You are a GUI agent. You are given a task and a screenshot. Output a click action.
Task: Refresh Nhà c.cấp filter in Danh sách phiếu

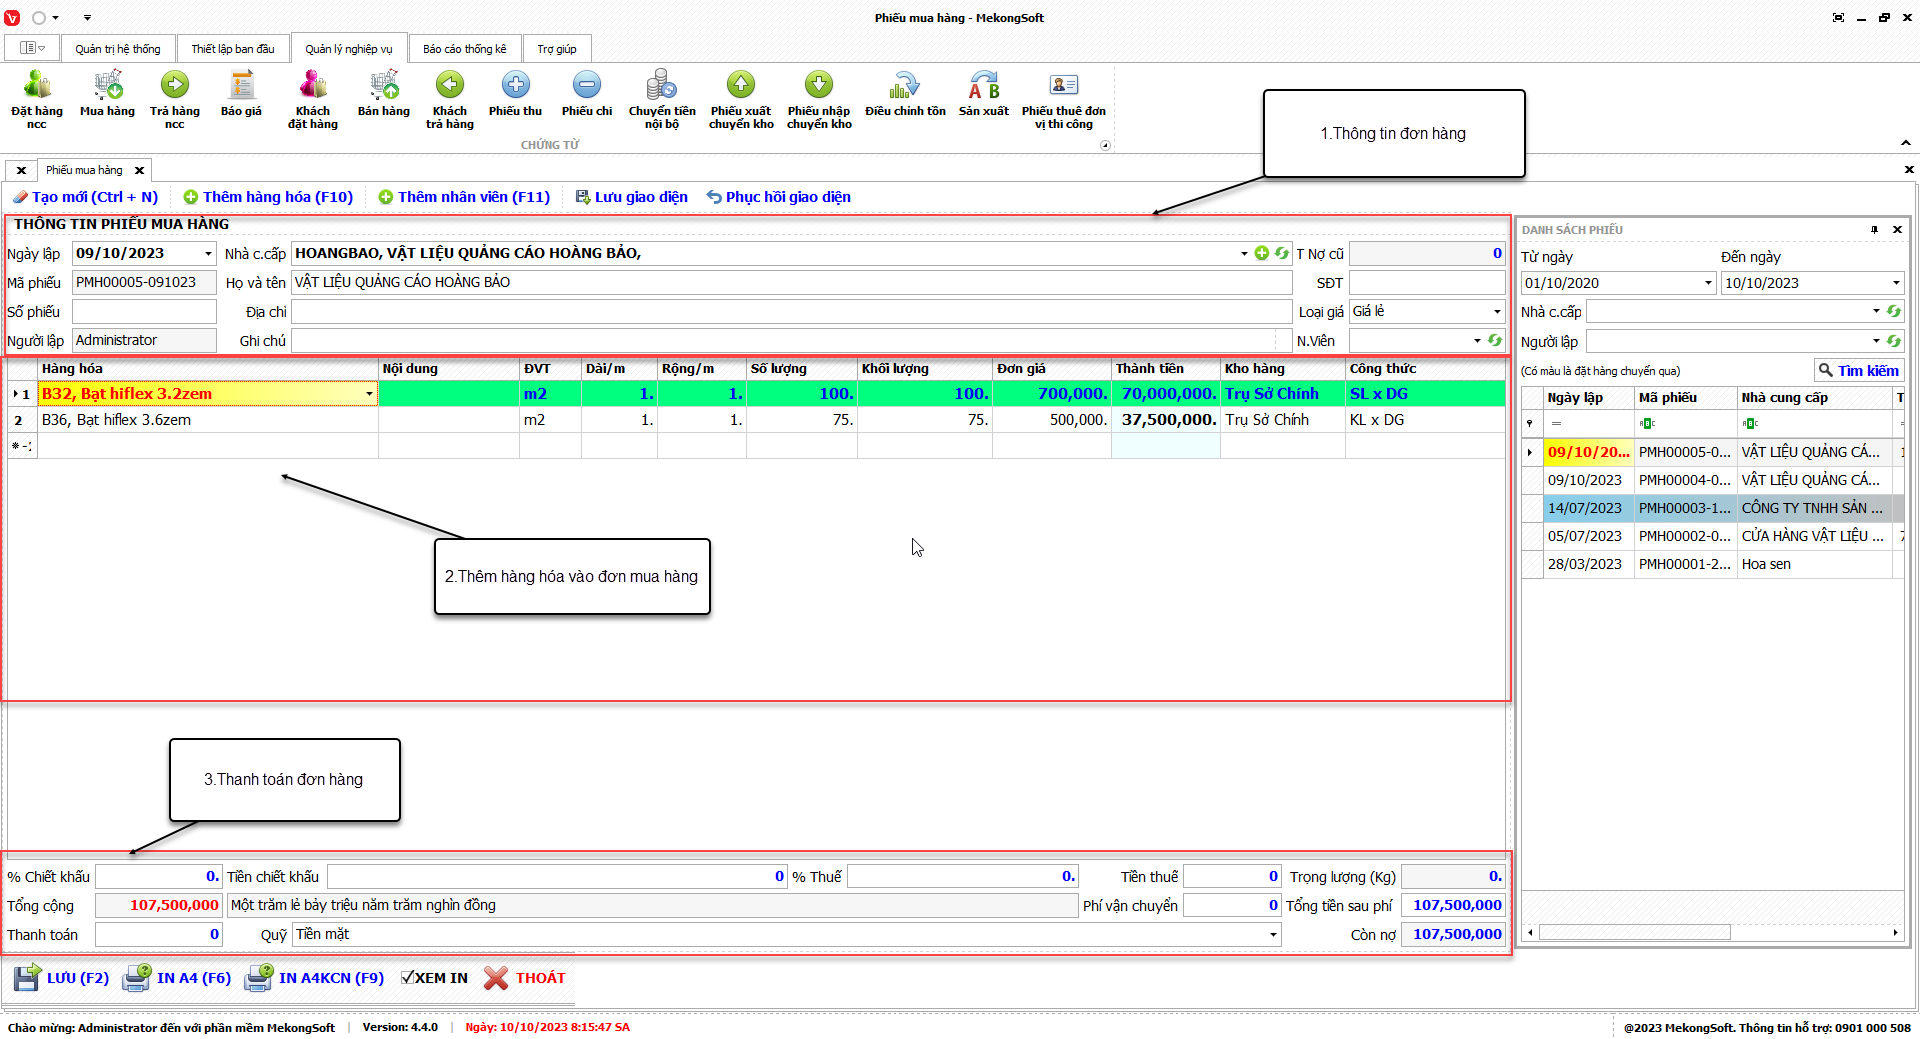coord(1894,311)
